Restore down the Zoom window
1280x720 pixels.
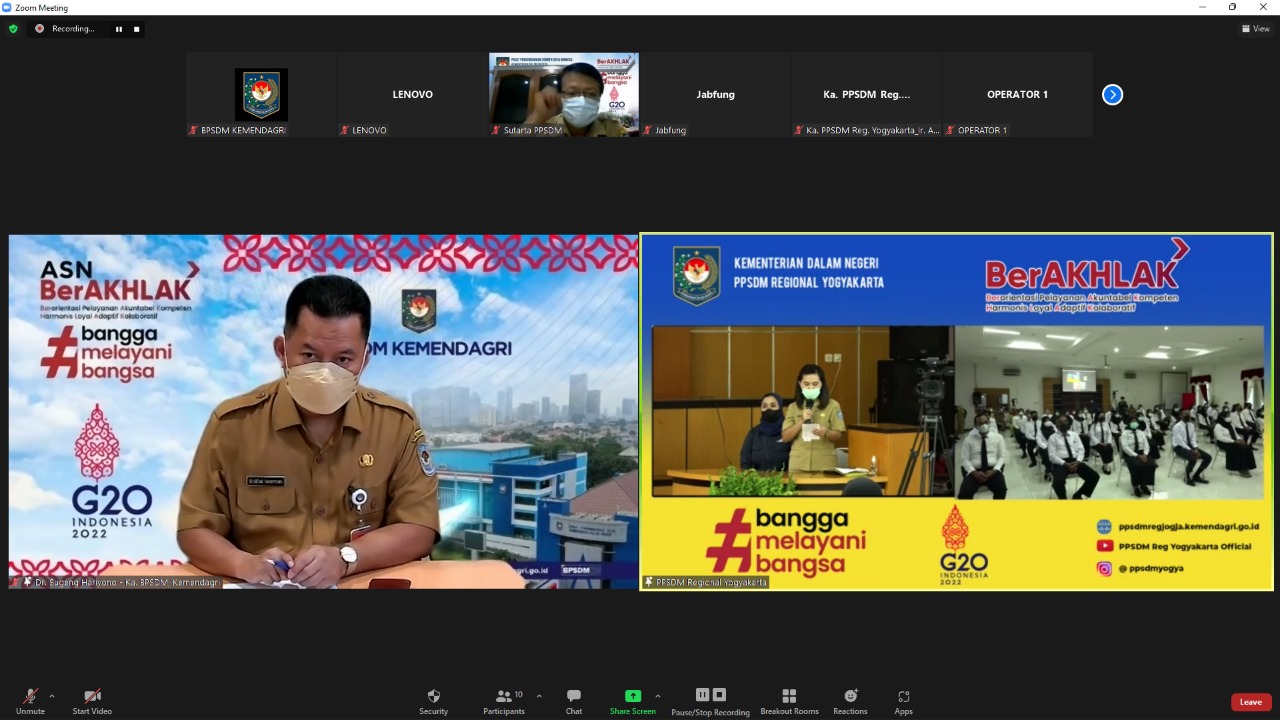click(x=1232, y=7)
